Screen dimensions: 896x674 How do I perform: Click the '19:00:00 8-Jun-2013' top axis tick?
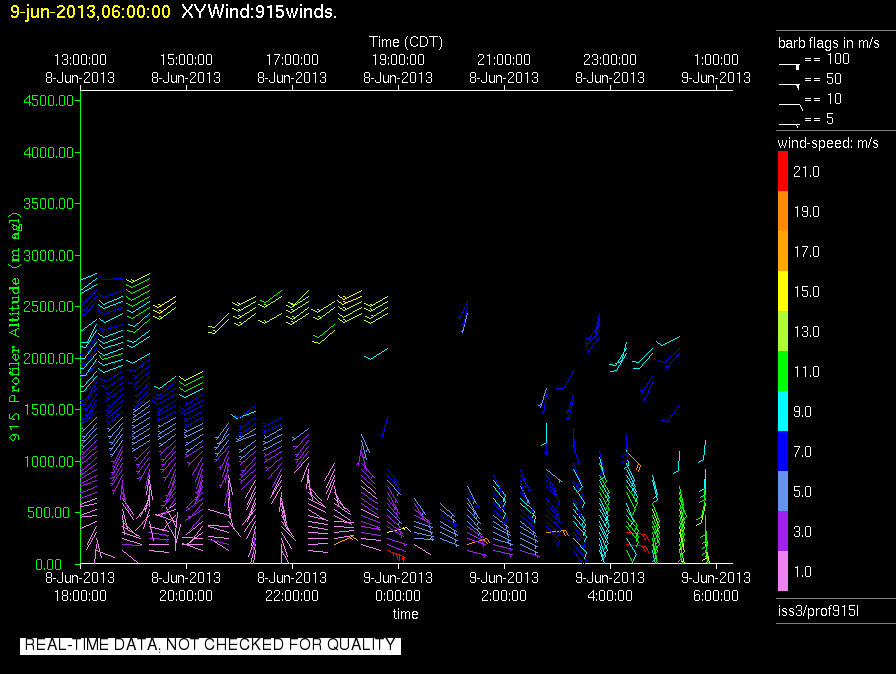[398, 69]
